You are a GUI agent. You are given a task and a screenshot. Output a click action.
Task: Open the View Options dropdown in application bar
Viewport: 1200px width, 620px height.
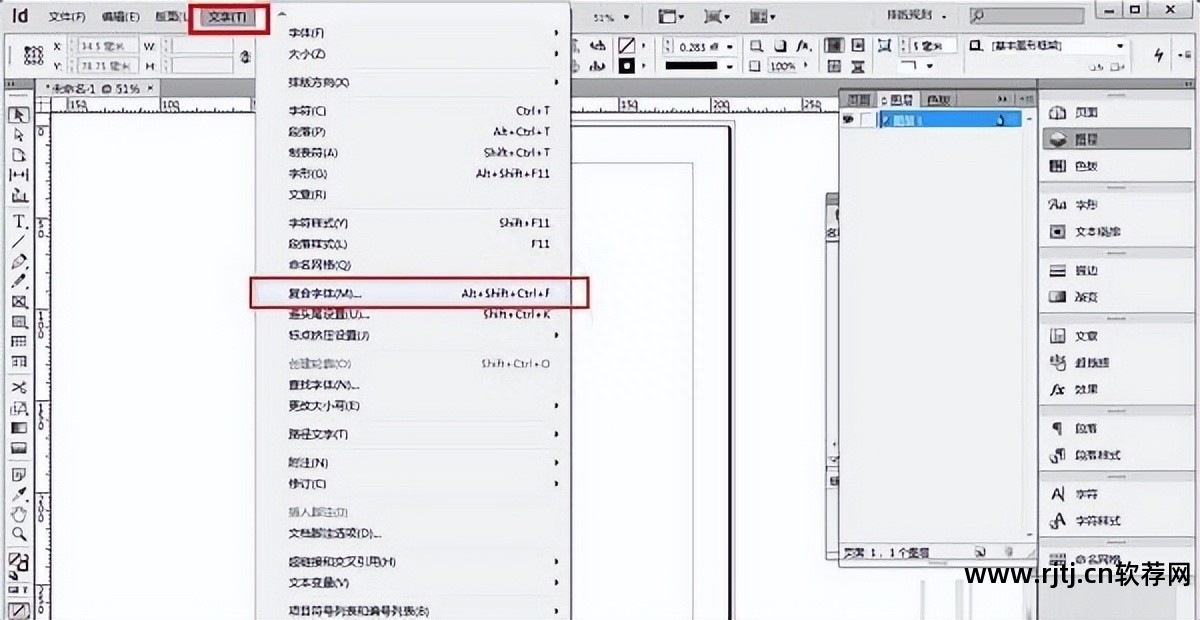point(671,17)
